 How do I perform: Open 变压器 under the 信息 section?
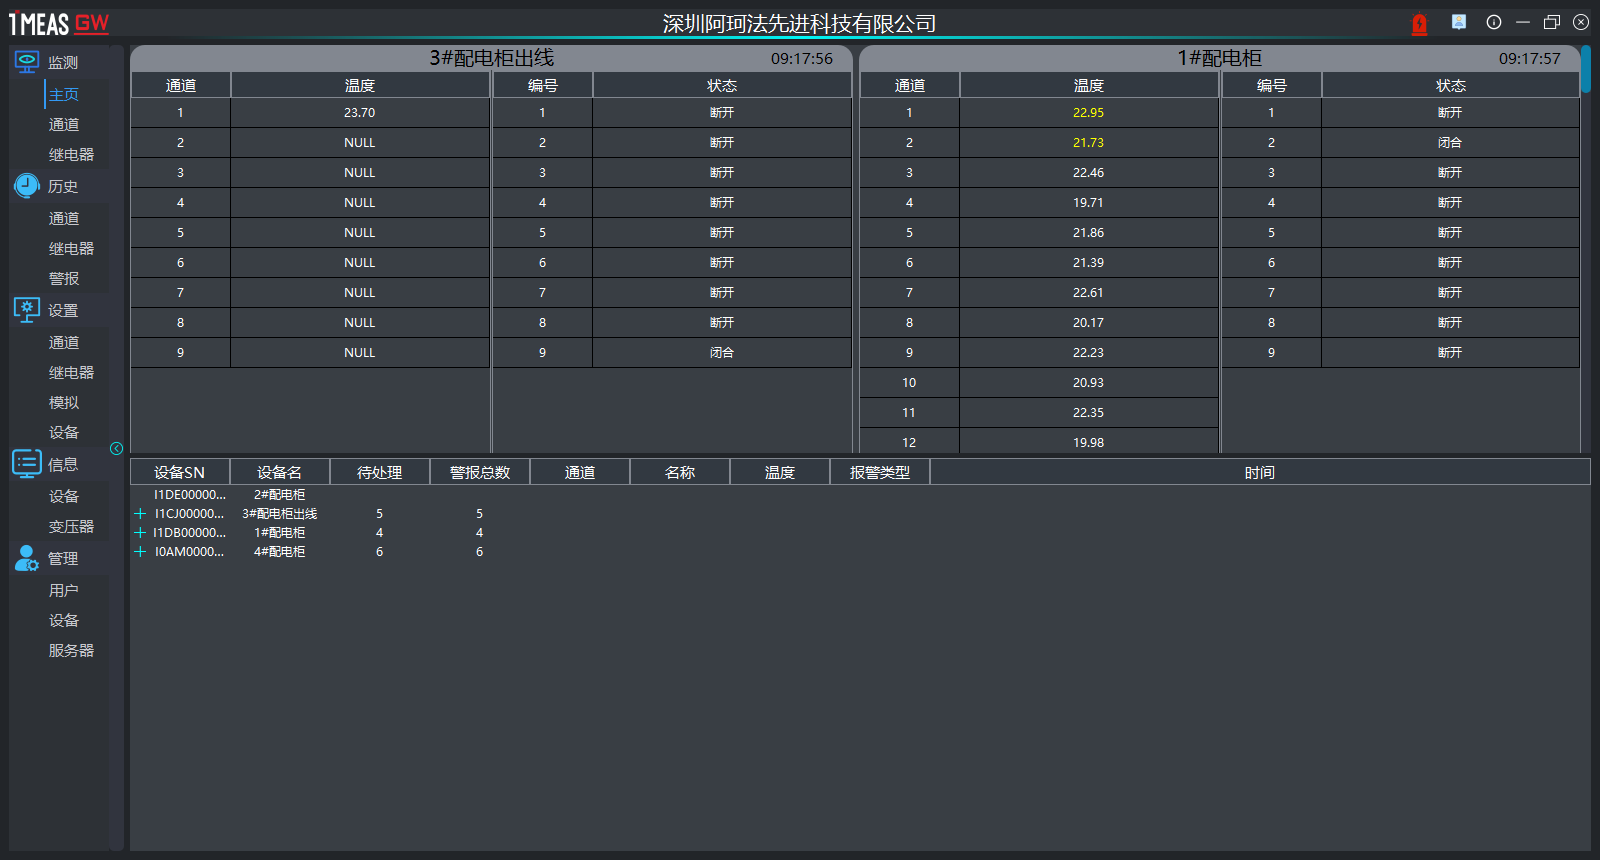[x=71, y=527]
